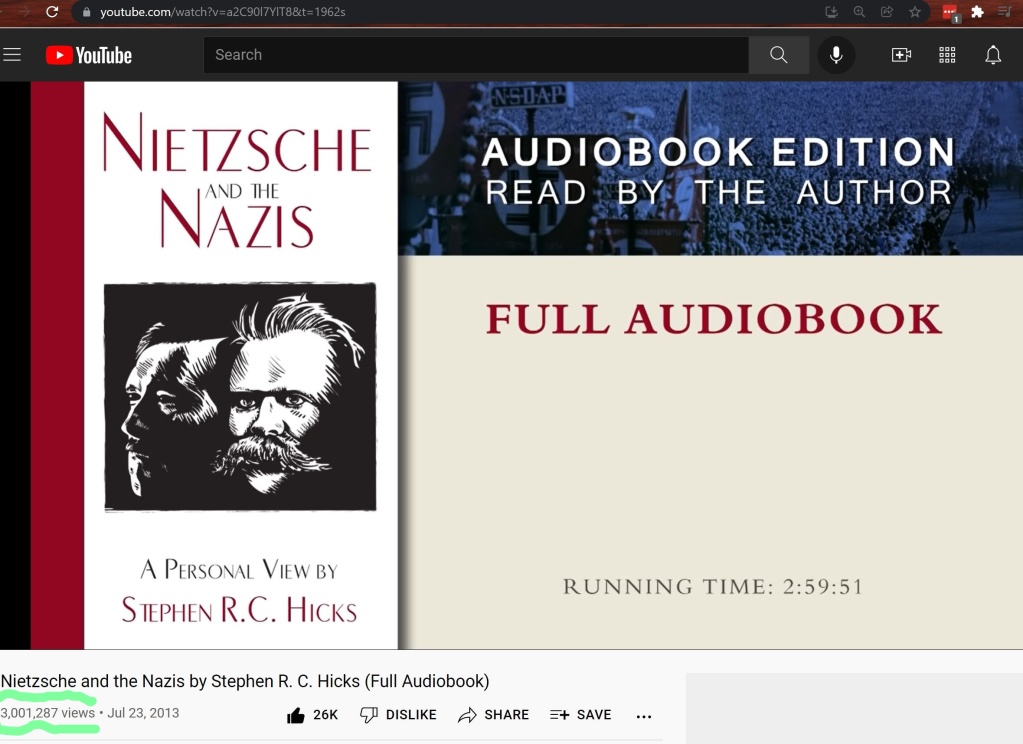The image size is (1023, 744).
Task: Open the more actions ellipsis below the video
Action: pos(644,716)
